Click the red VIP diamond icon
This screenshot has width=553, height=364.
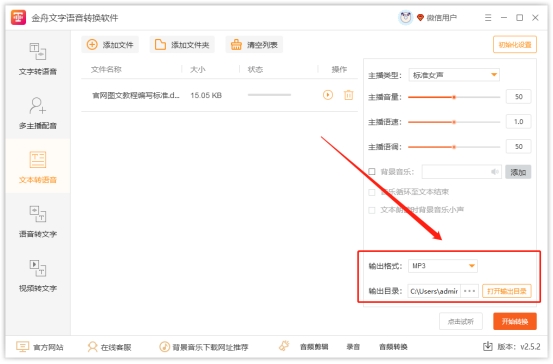(x=420, y=17)
